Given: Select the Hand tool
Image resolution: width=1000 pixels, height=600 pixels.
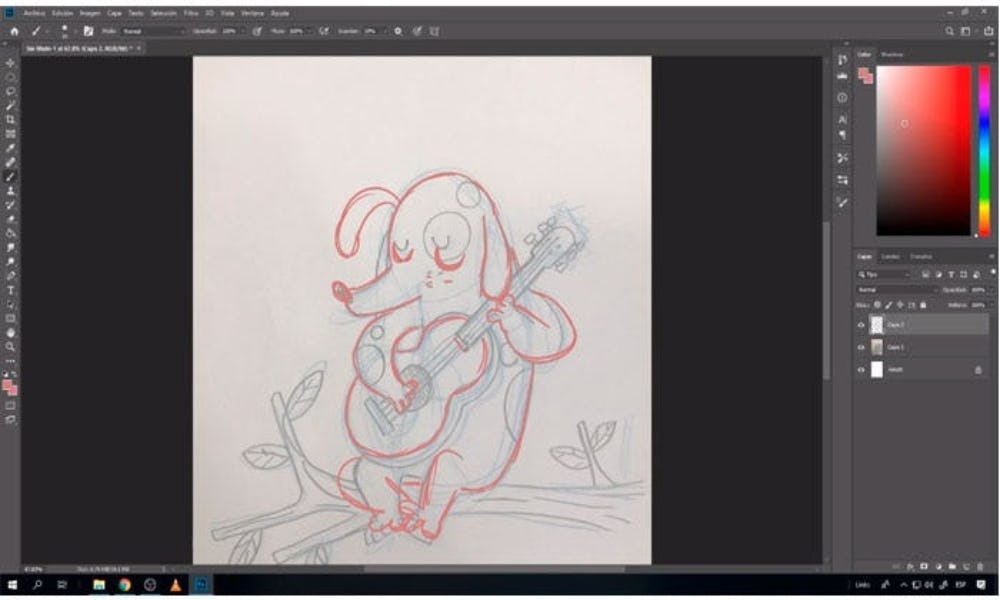Looking at the screenshot, I should (11, 332).
